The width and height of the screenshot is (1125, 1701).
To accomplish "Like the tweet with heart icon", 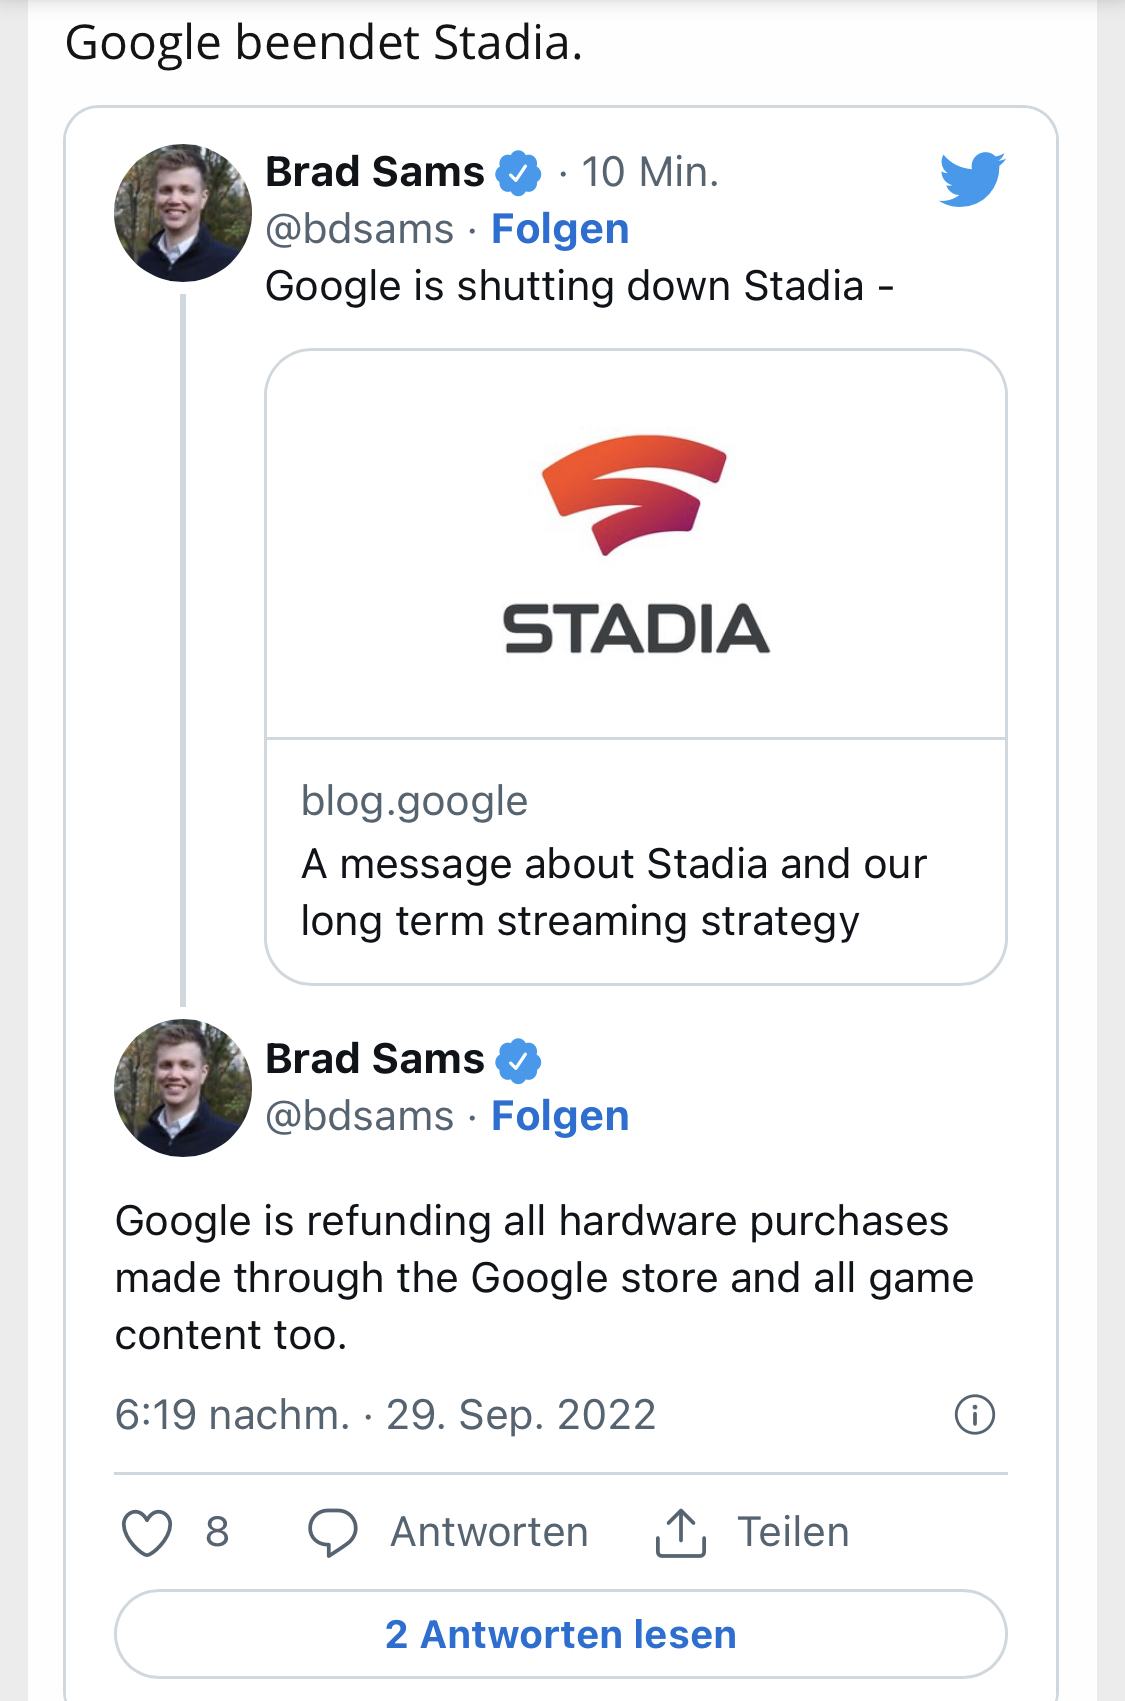I will pyautogui.click(x=147, y=1533).
